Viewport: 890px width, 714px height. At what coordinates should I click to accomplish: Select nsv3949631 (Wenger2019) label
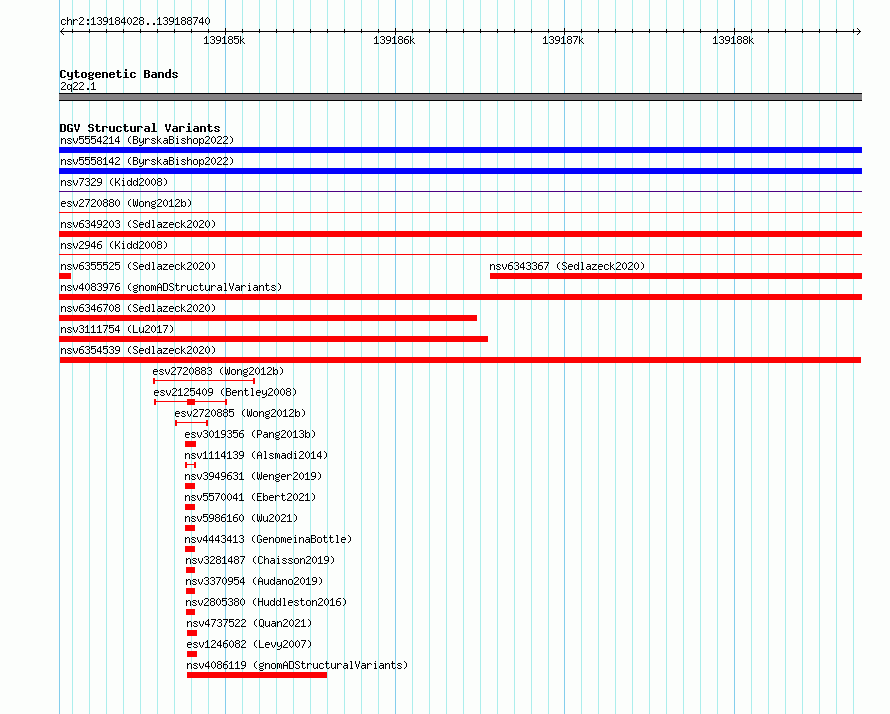click(253, 476)
